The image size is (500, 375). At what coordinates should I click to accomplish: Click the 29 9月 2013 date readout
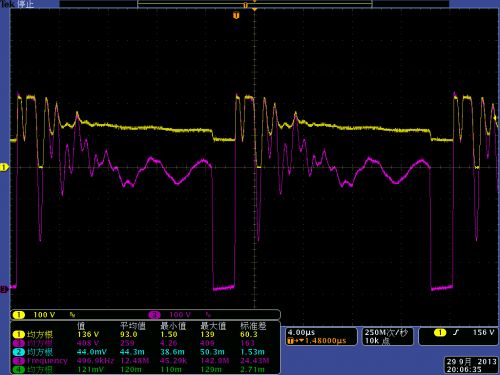(471, 362)
